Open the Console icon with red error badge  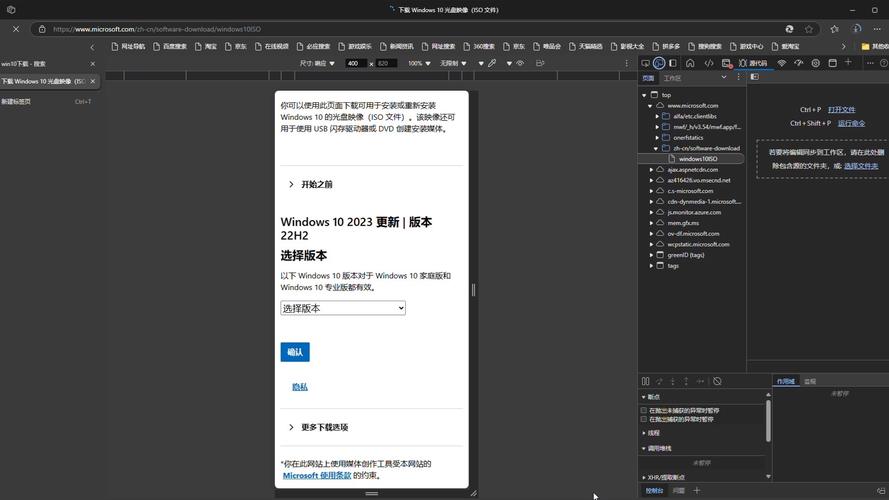pyautogui.click(x=727, y=63)
